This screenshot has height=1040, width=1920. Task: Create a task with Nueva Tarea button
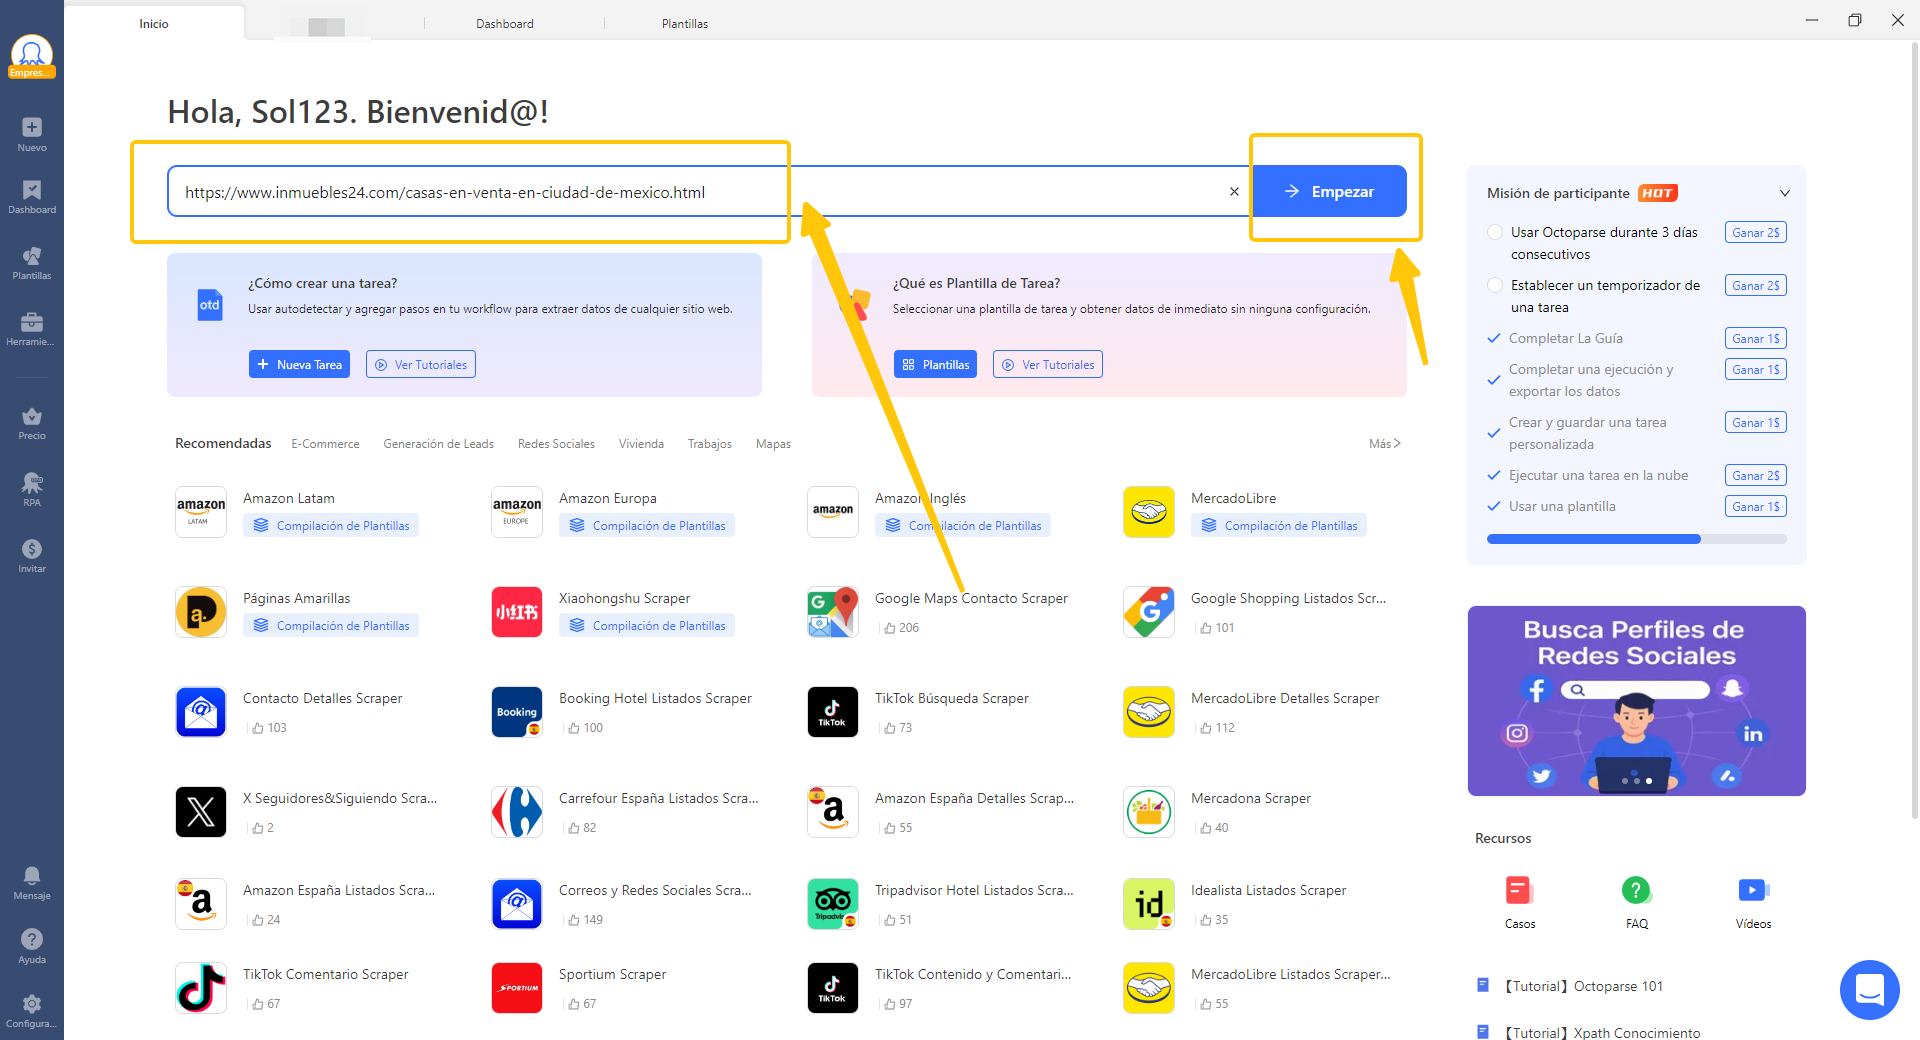coord(298,364)
